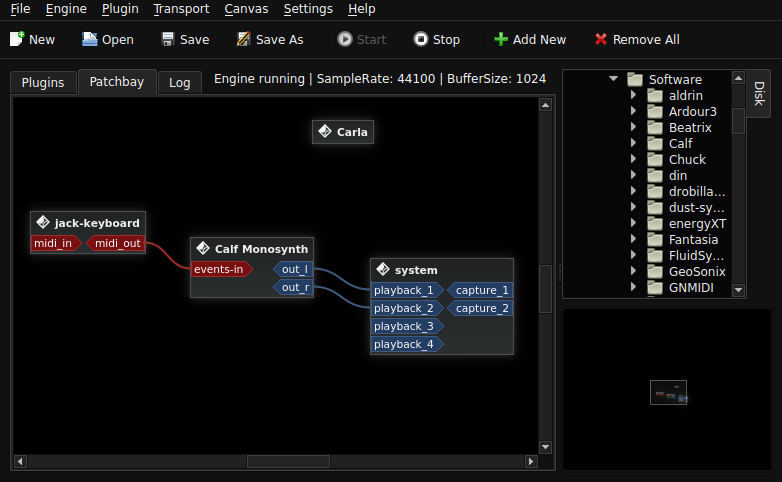This screenshot has width=782, height=482.
Task: Click the midi_out port on jack-keyboard
Action: tap(116, 243)
